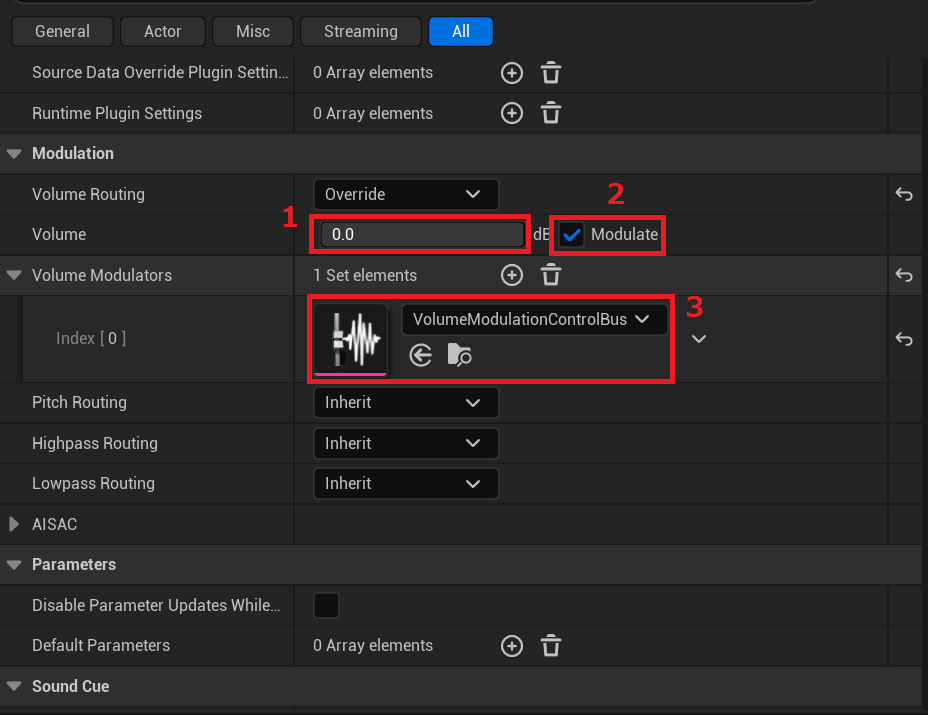Select the General filter button
This screenshot has height=715, width=928.
(62, 31)
